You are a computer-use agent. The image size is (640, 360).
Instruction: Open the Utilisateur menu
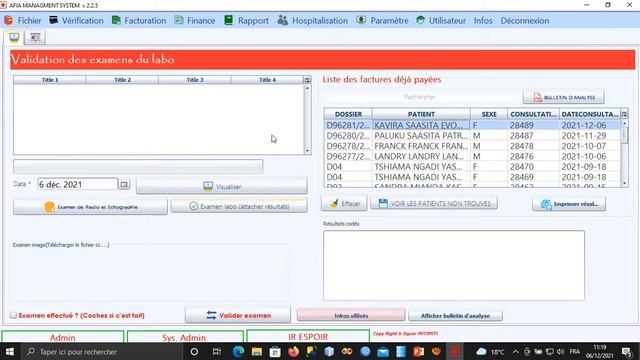click(441, 20)
